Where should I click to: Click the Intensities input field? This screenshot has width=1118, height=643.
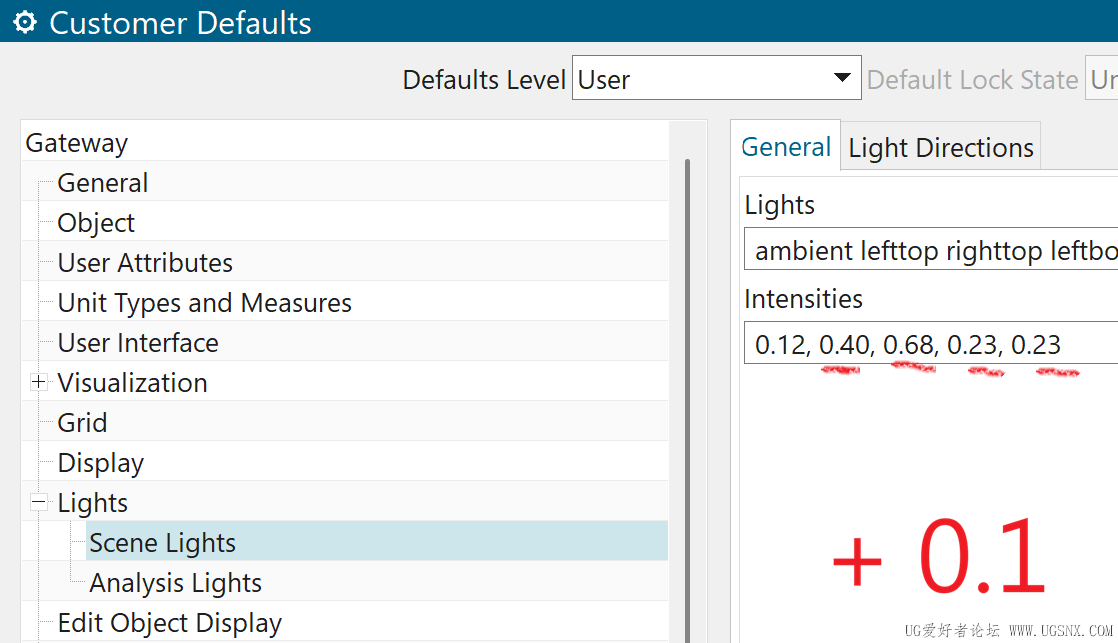pyautogui.click(x=930, y=345)
